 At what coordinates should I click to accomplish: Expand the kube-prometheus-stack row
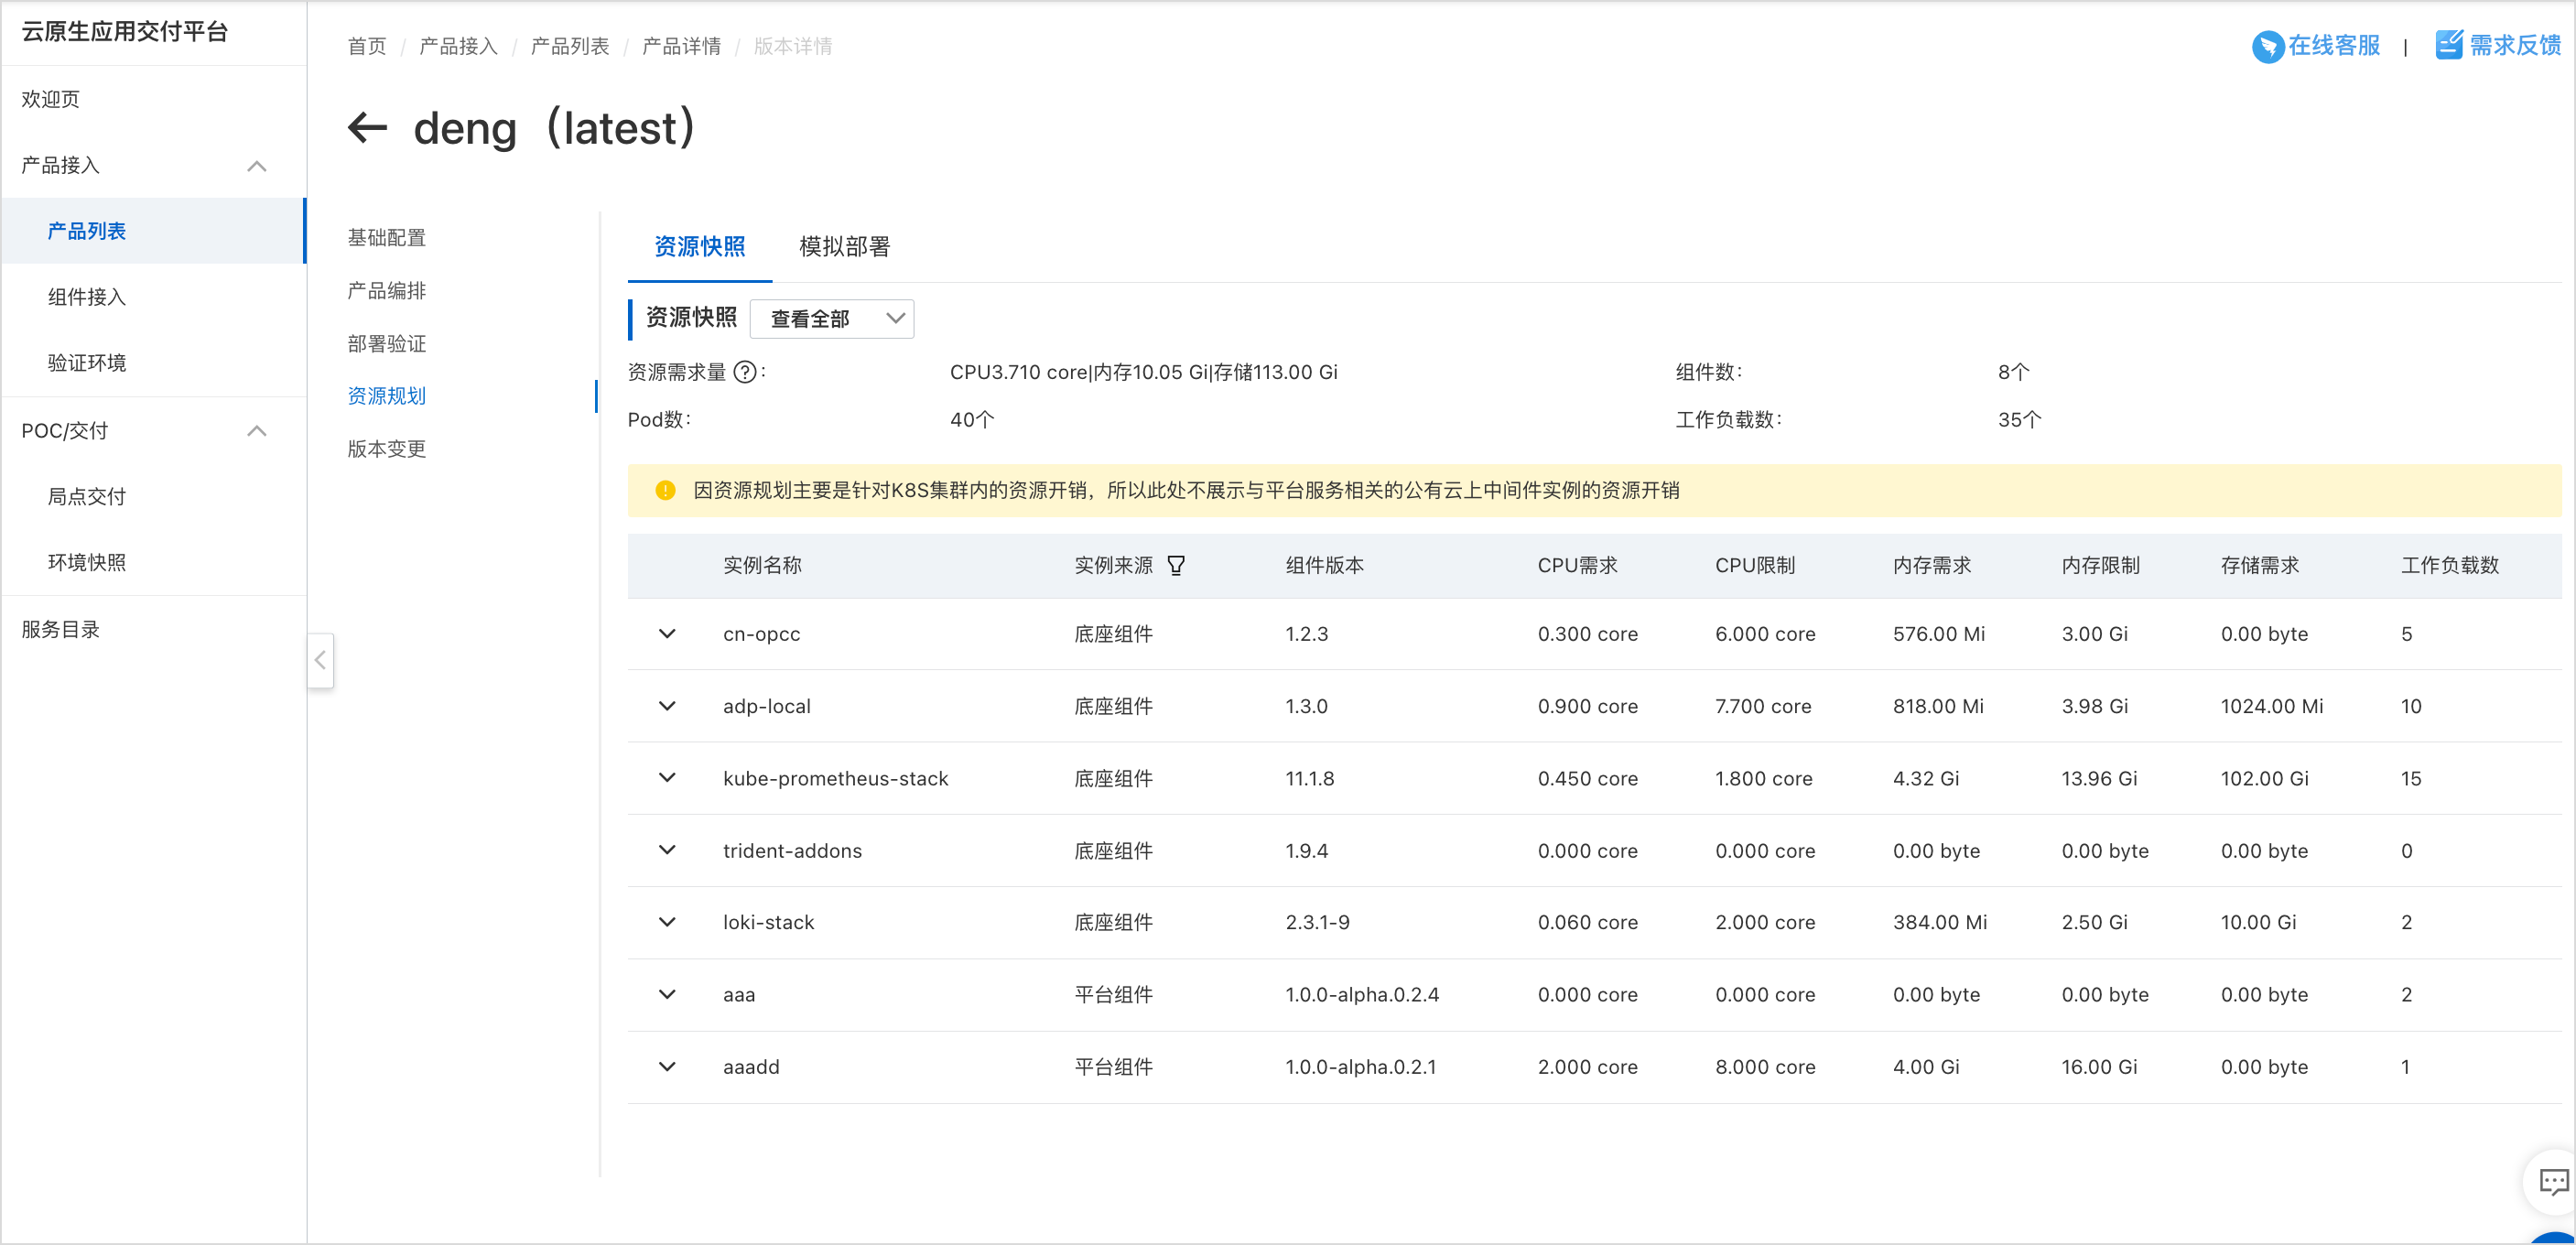667,778
